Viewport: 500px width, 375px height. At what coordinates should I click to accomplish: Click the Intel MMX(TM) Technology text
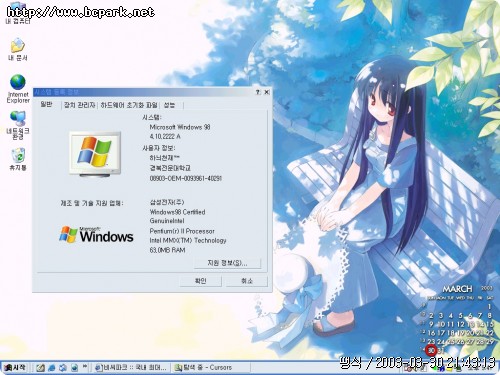click(188, 240)
